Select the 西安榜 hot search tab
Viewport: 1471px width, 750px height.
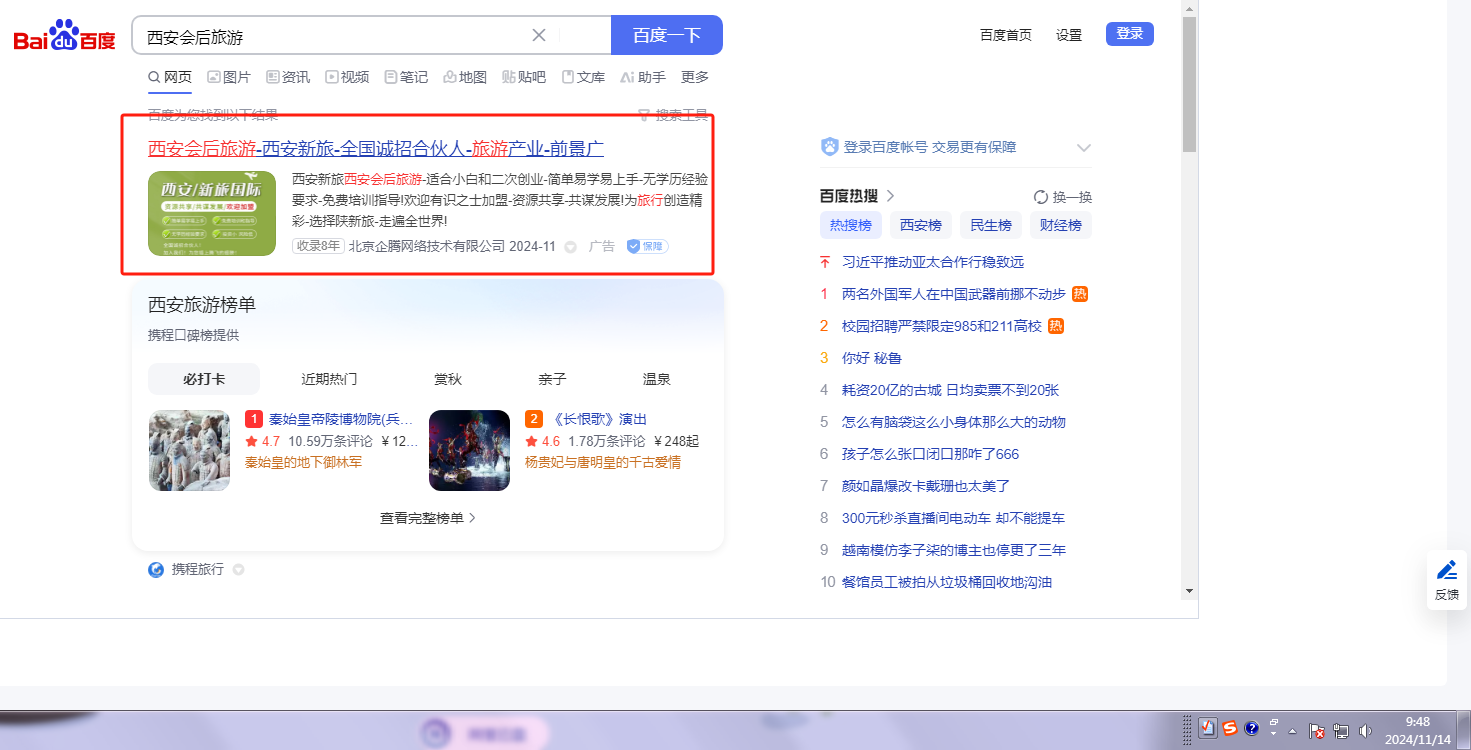[x=920, y=225]
